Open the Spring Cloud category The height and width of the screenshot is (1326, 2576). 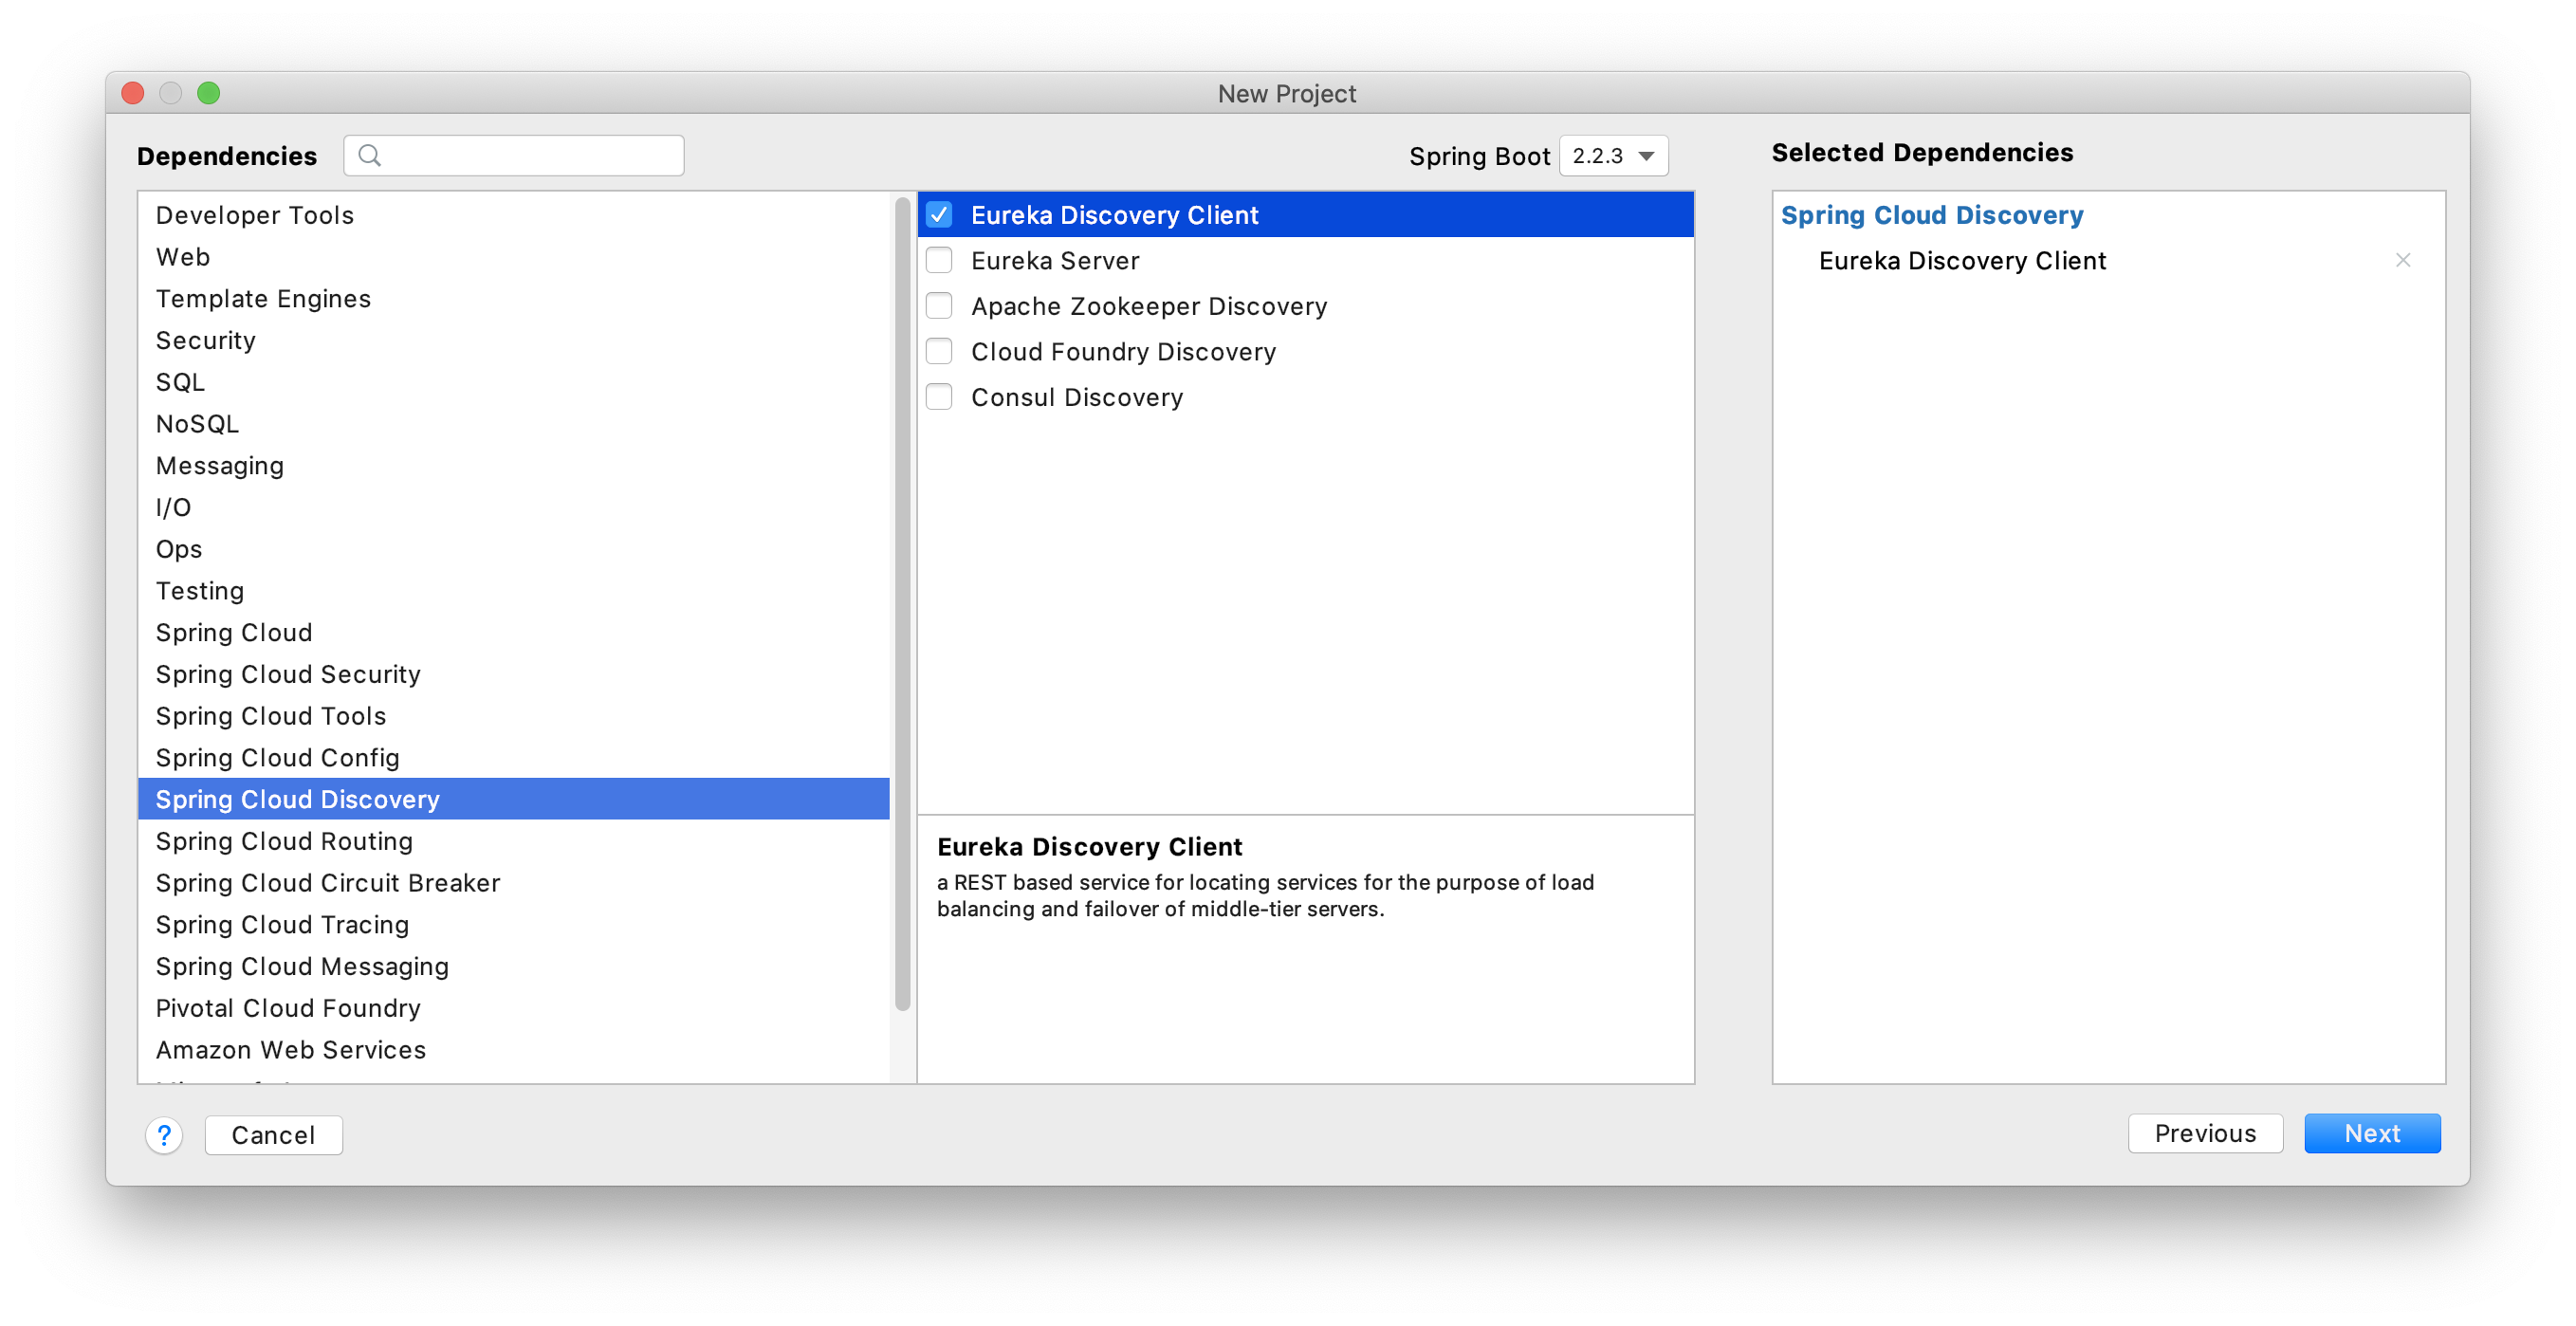(513, 633)
